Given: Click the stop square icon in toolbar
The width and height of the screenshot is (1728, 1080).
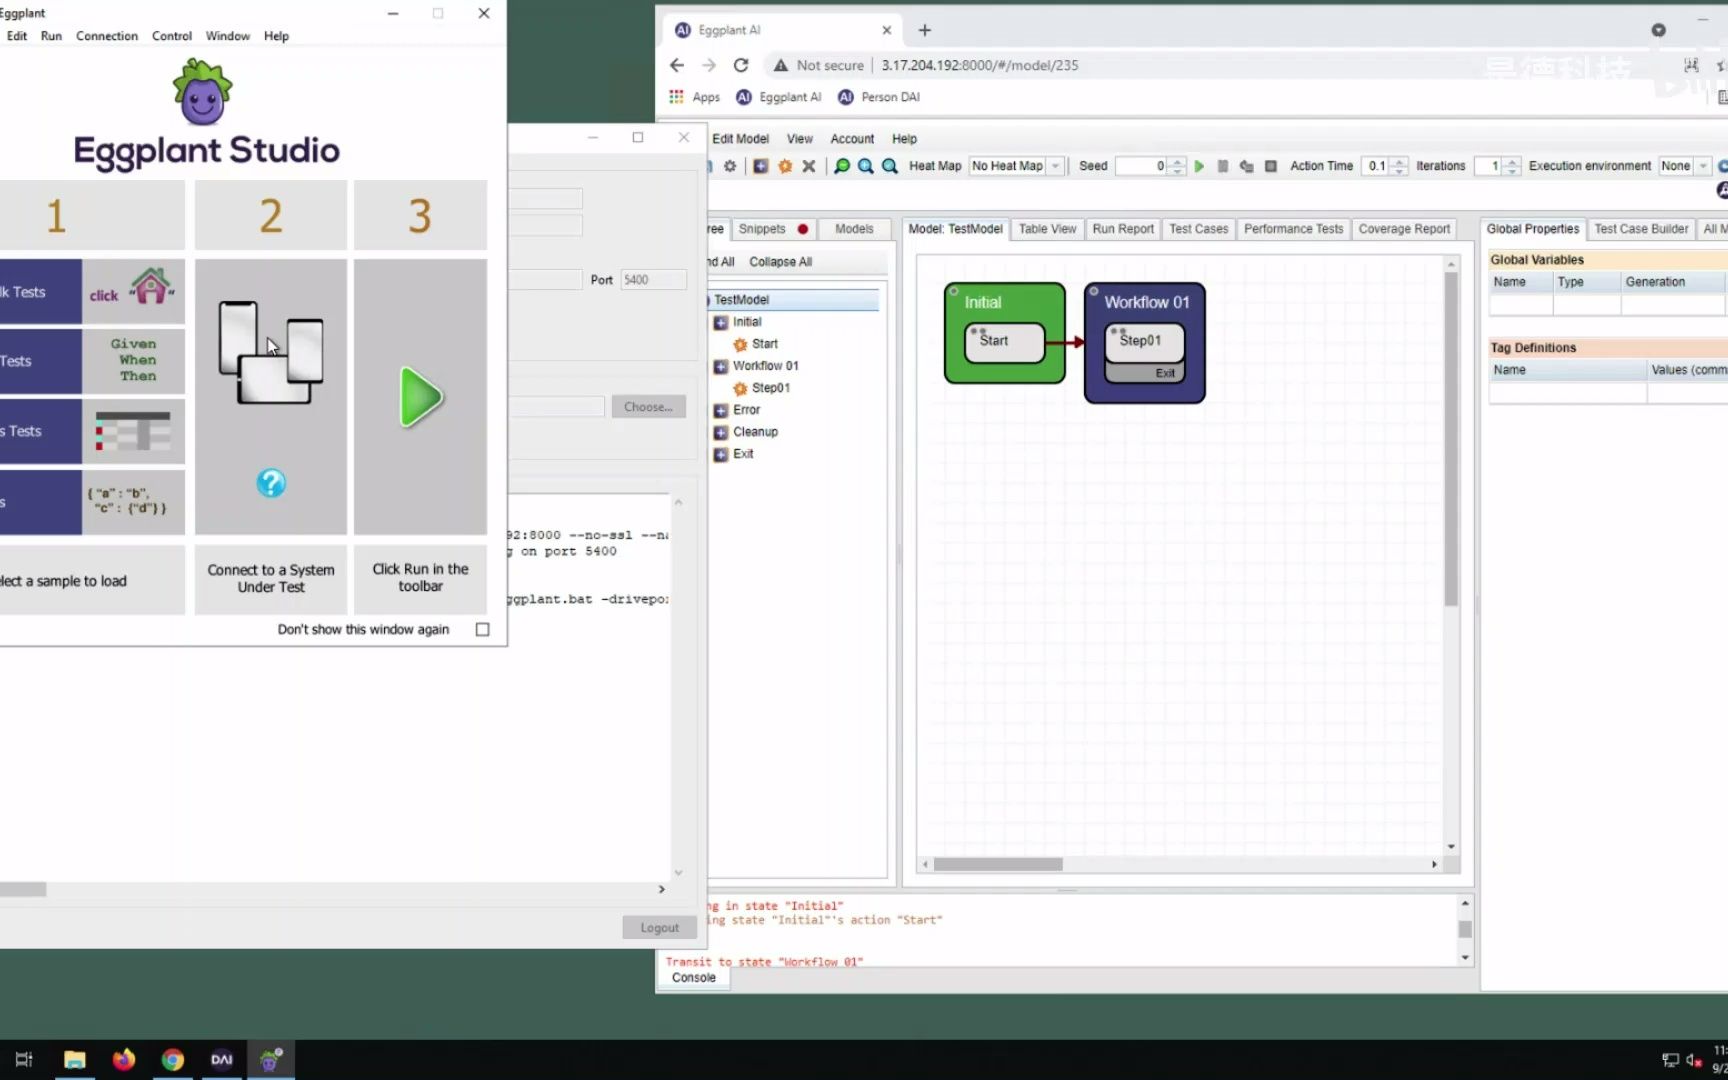Looking at the screenshot, I should pos(1271,166).
